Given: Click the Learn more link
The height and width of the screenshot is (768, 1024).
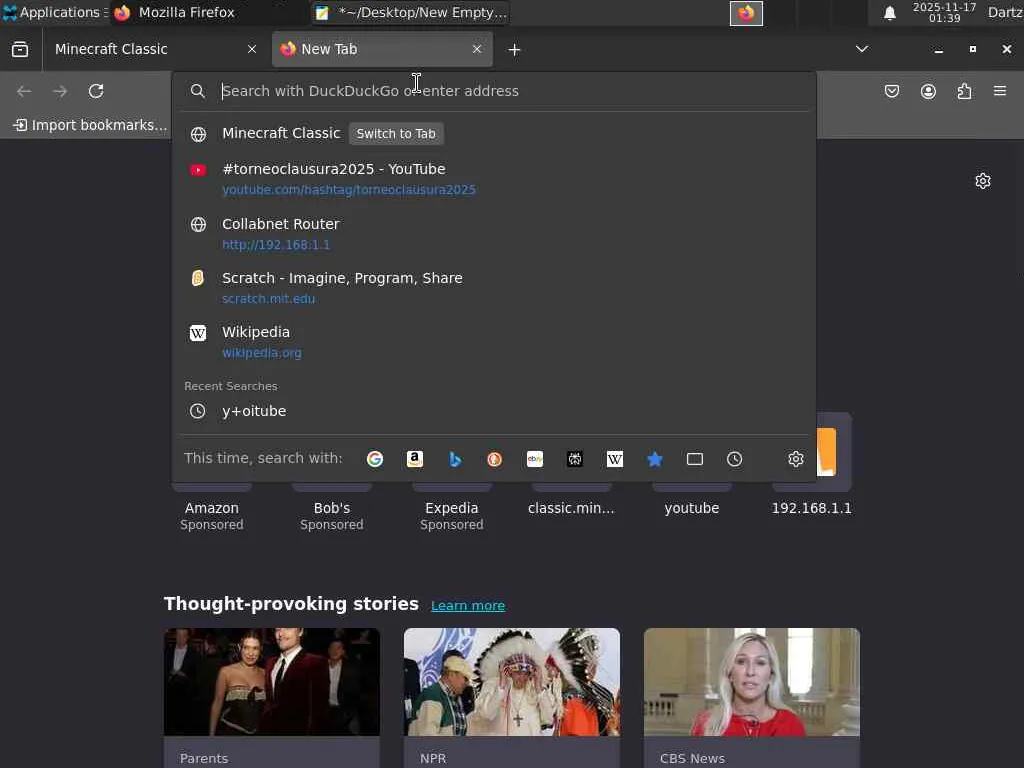Looking at the screenshot, I should pyautogui.click(x=468, y=605).
